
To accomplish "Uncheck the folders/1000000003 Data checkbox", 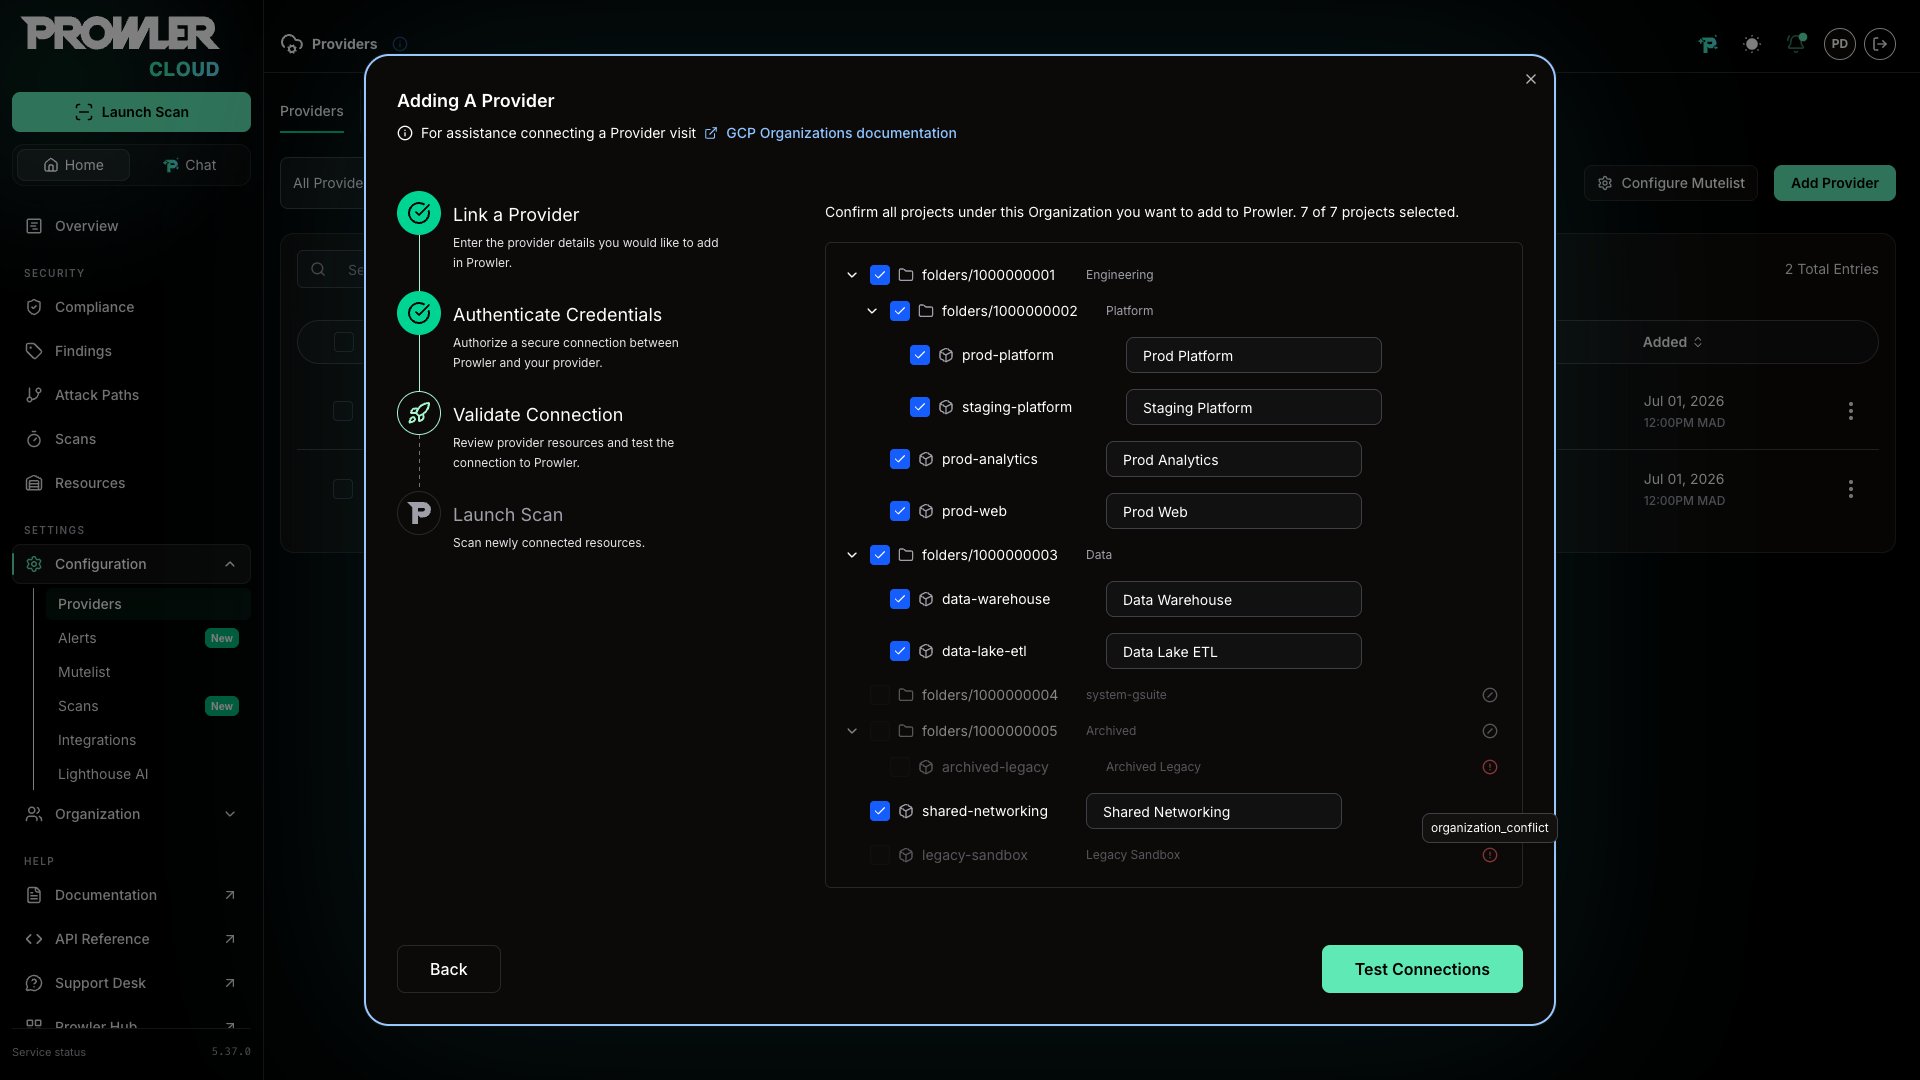I will tap(879, 555).
